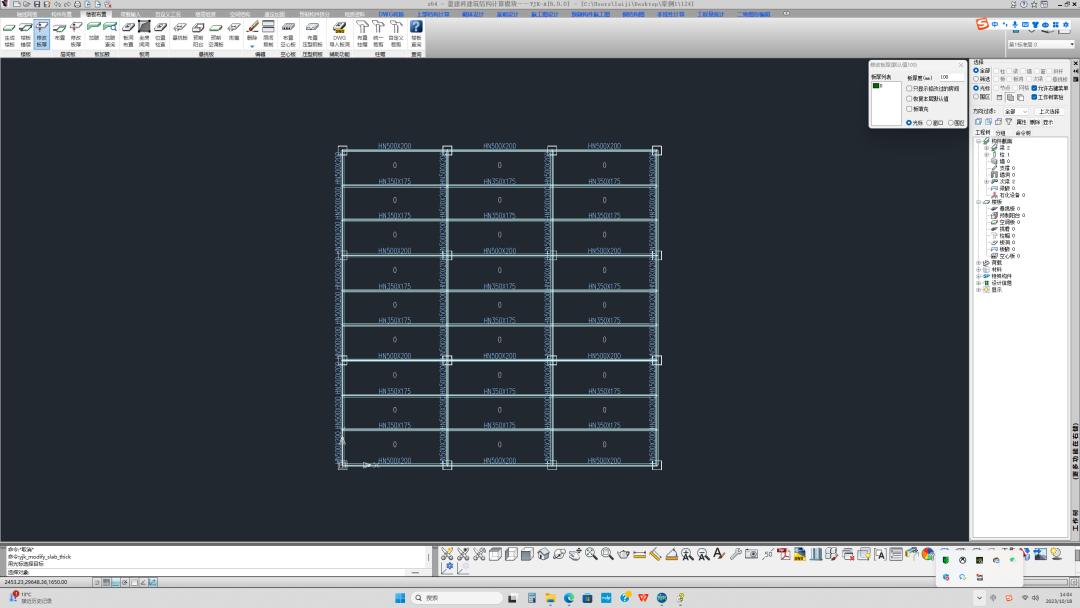Expand the 柱 1 tree node
Image resolution: width=1080 pixels, height=608 pixels.
point(986,155)
